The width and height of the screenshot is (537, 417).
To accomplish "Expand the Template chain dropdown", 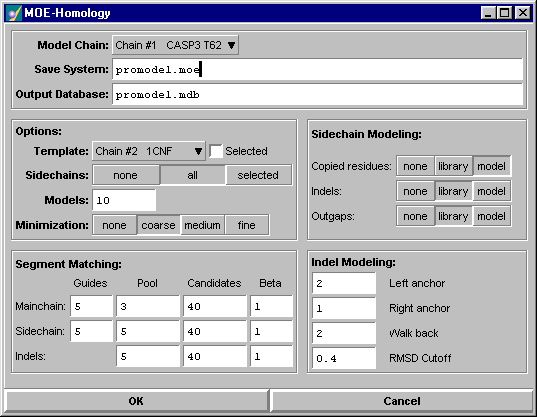I will (x=149, y=151).
